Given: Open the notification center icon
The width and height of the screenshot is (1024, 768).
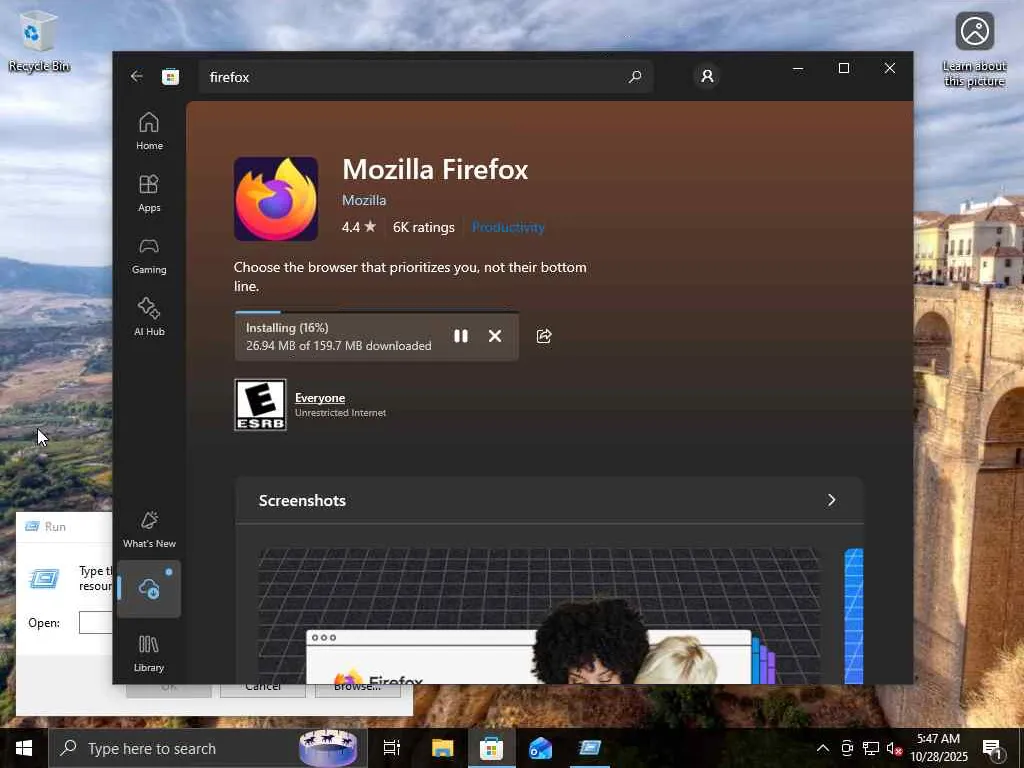Looking at the screenshot, I should point(993,748).
